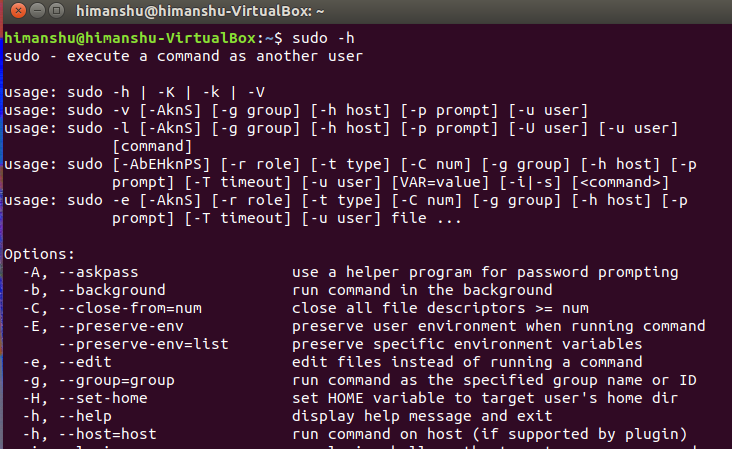Click the '--askpass' option text
This screenshot has height=449, width=732.
click(102, 272)
